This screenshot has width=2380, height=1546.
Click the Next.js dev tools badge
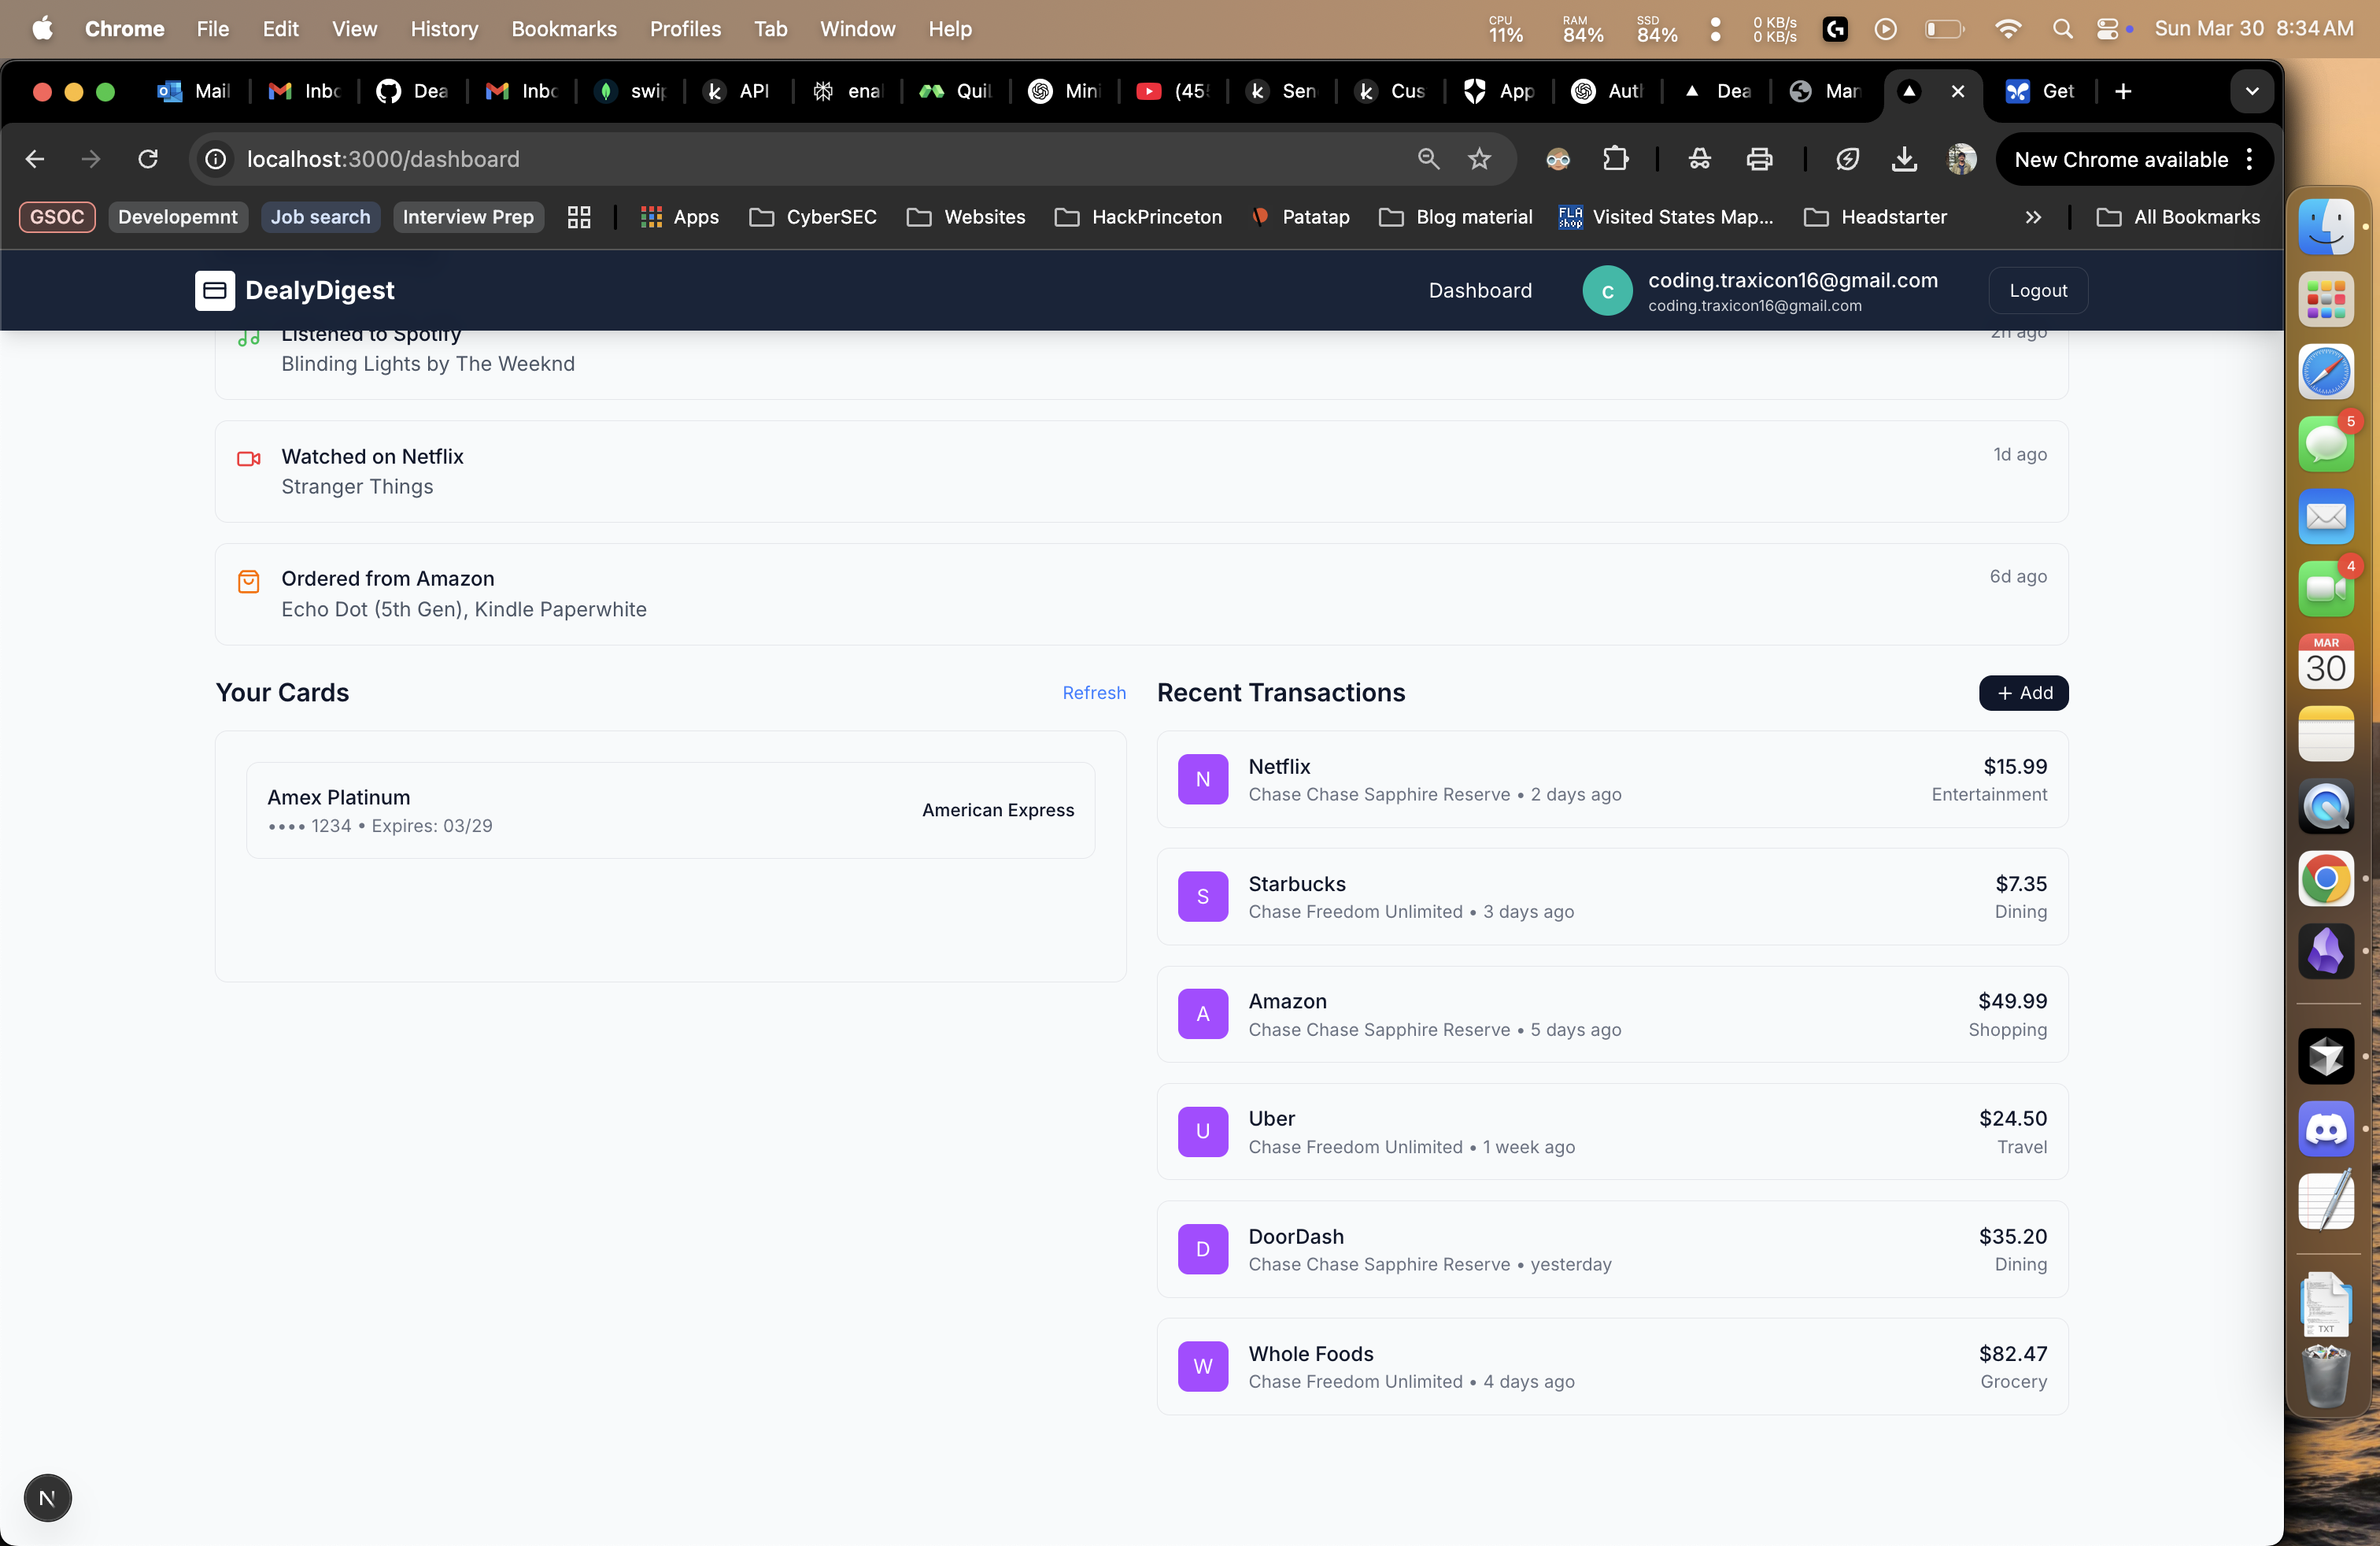point(47,1497)
